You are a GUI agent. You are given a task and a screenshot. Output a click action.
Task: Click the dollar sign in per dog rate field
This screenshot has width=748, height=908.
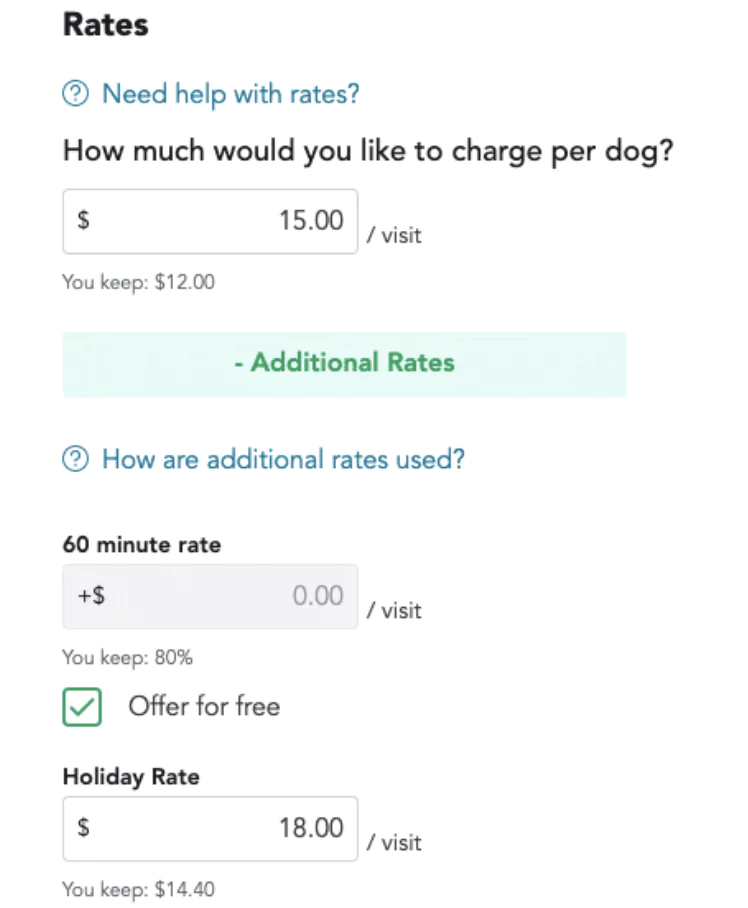click(83, 220)
